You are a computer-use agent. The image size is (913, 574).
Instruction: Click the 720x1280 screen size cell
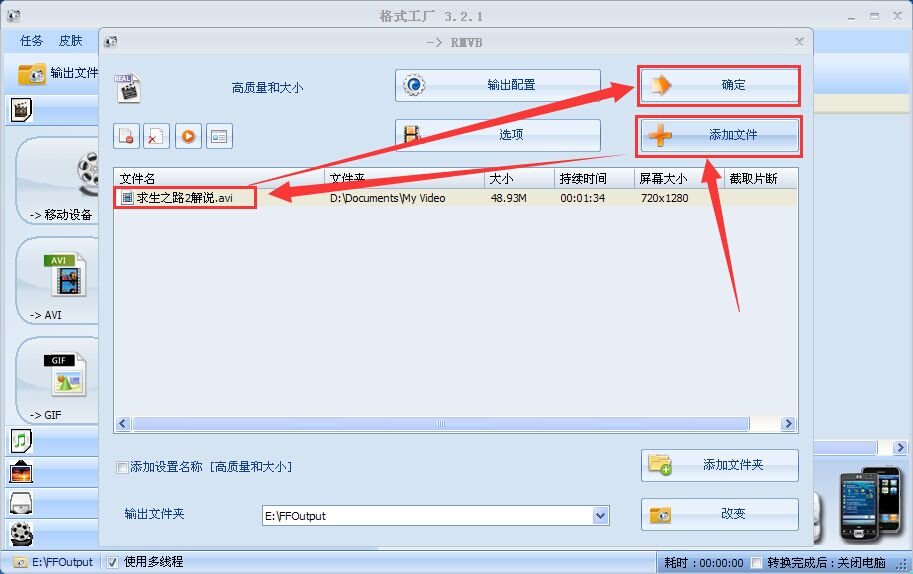(x=664, y=199)
